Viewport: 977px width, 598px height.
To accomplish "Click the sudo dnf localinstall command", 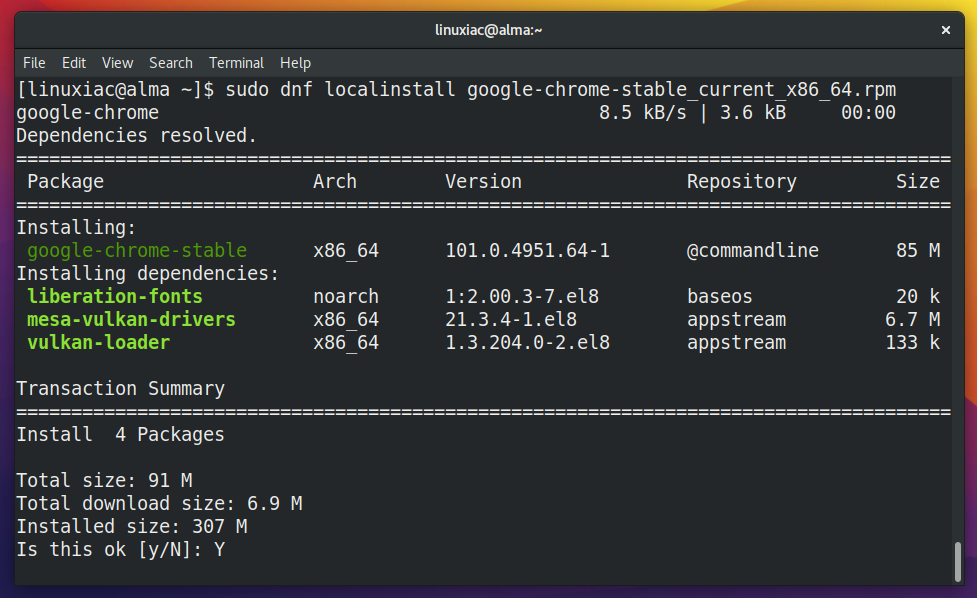I will coord(561,90).
